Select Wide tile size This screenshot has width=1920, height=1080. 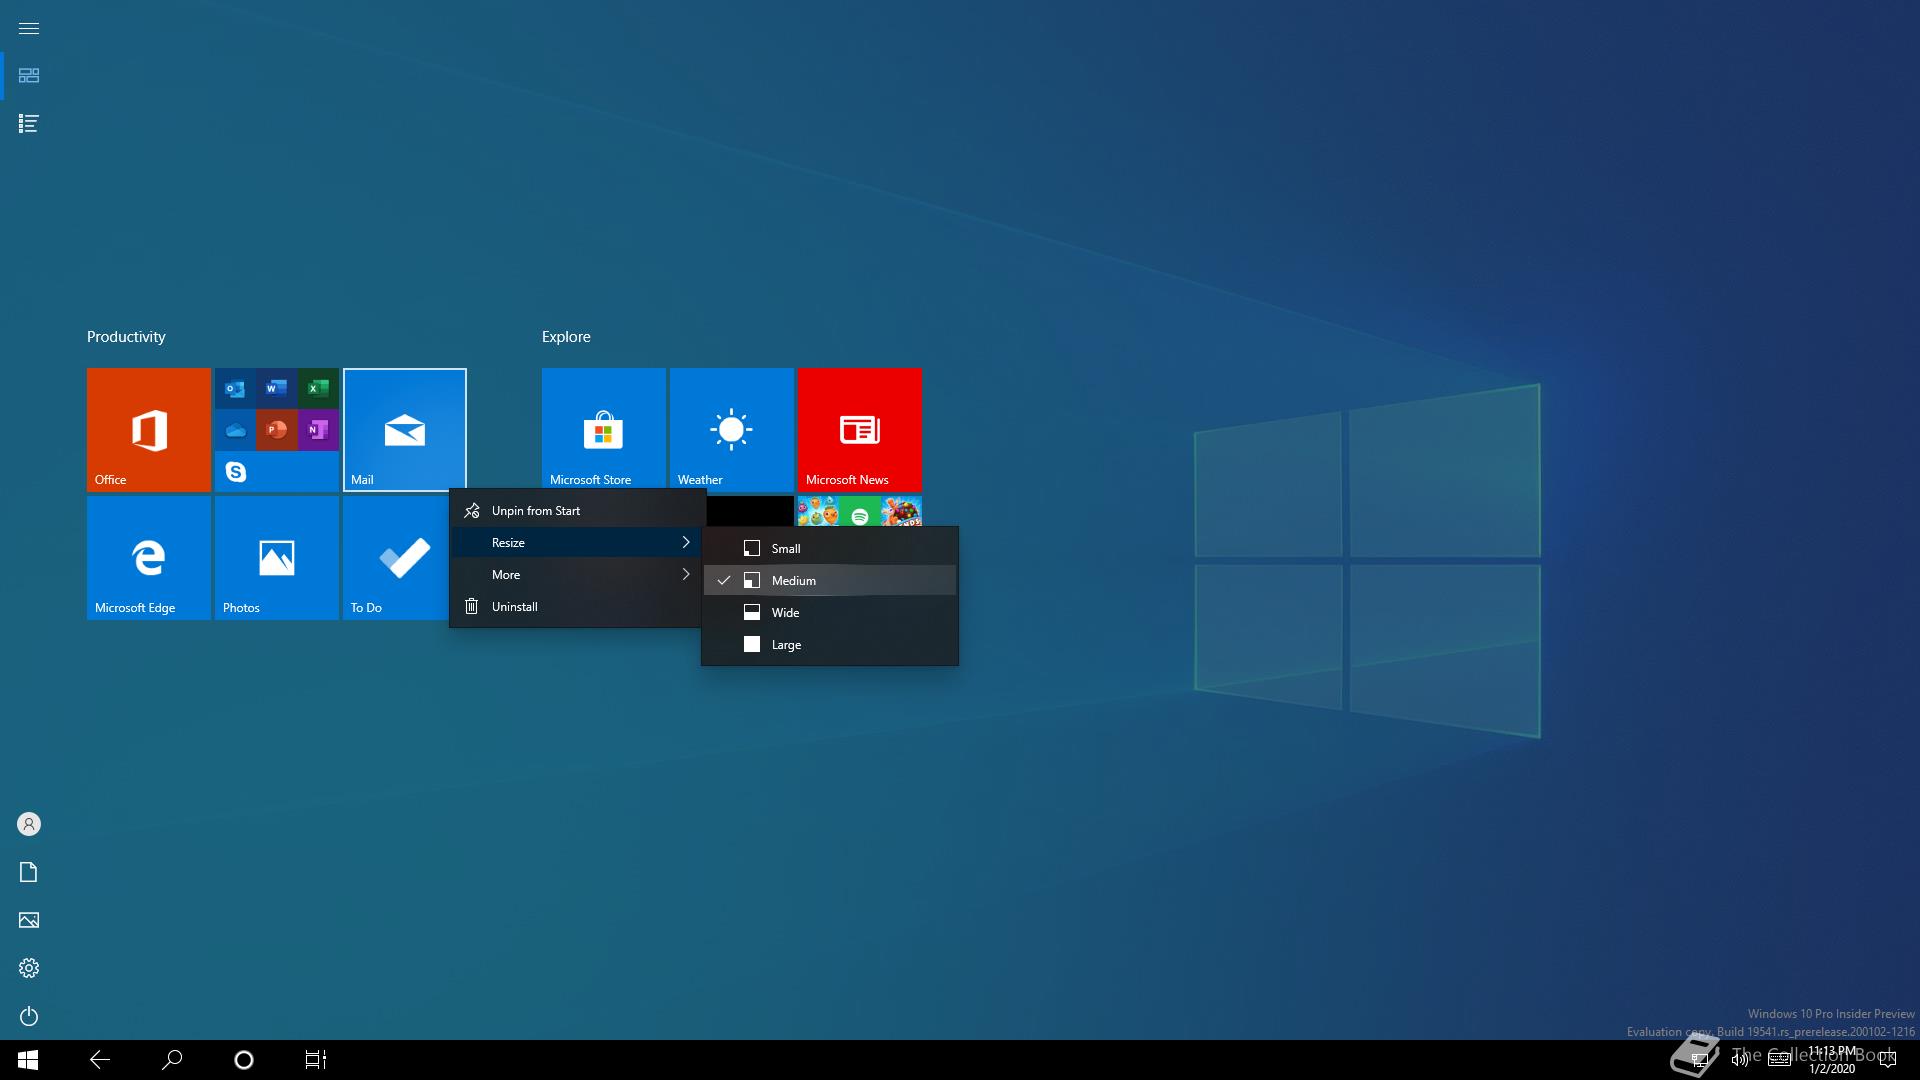tap(830, 613)
